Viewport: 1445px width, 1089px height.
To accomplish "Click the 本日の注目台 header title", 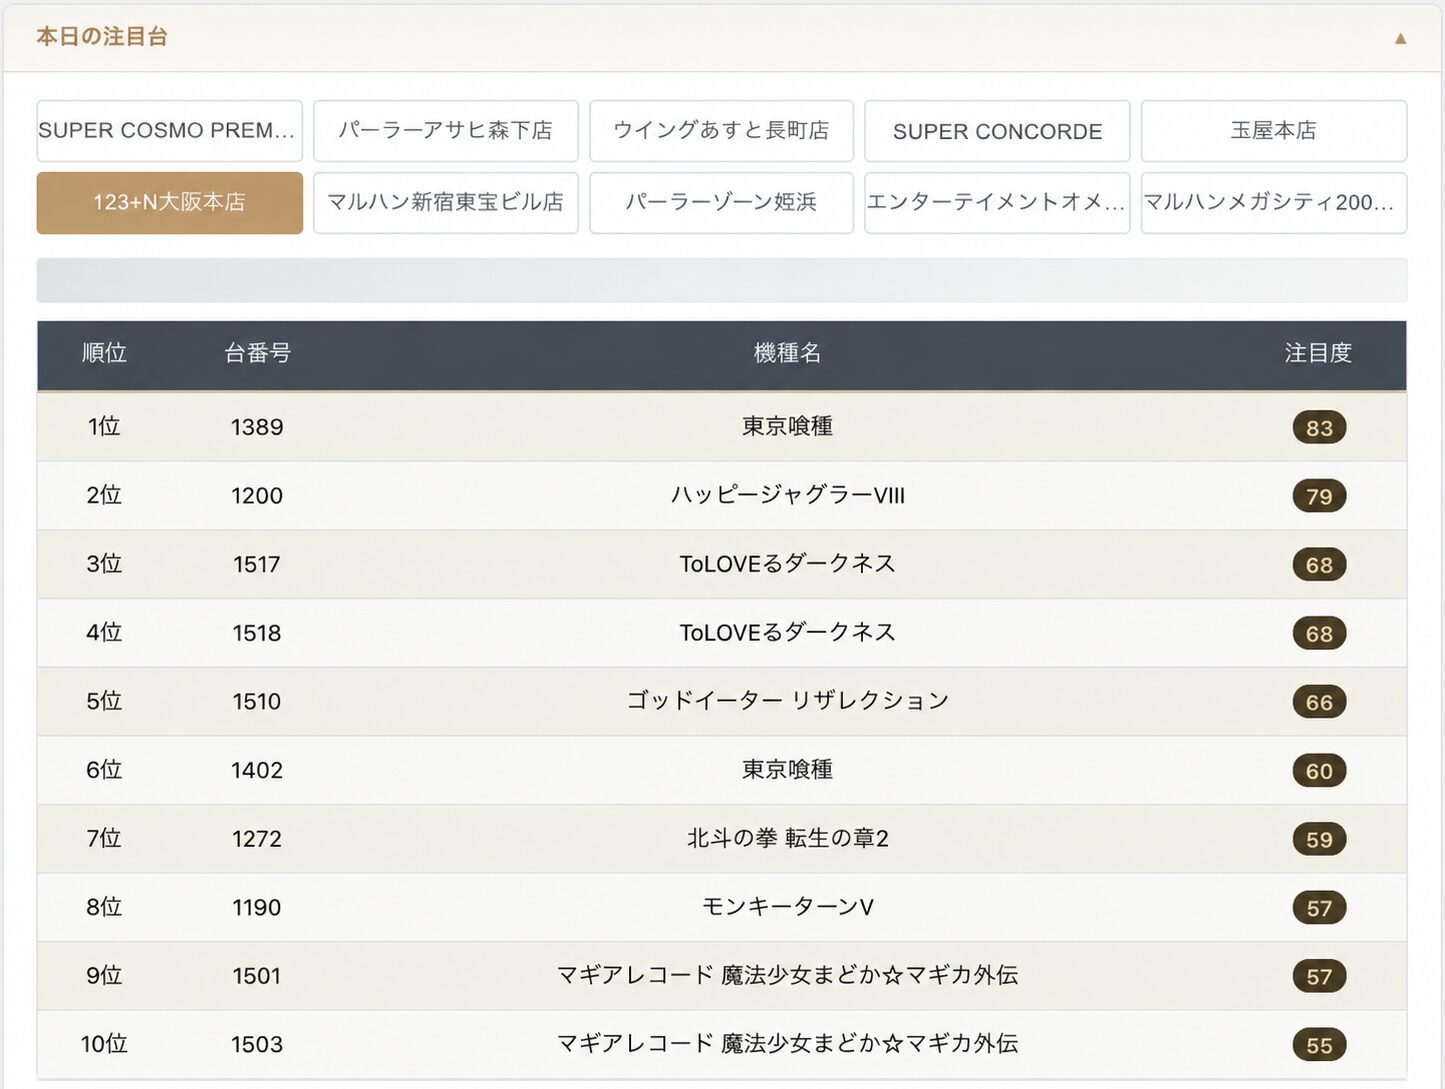I will coord(102,37).
